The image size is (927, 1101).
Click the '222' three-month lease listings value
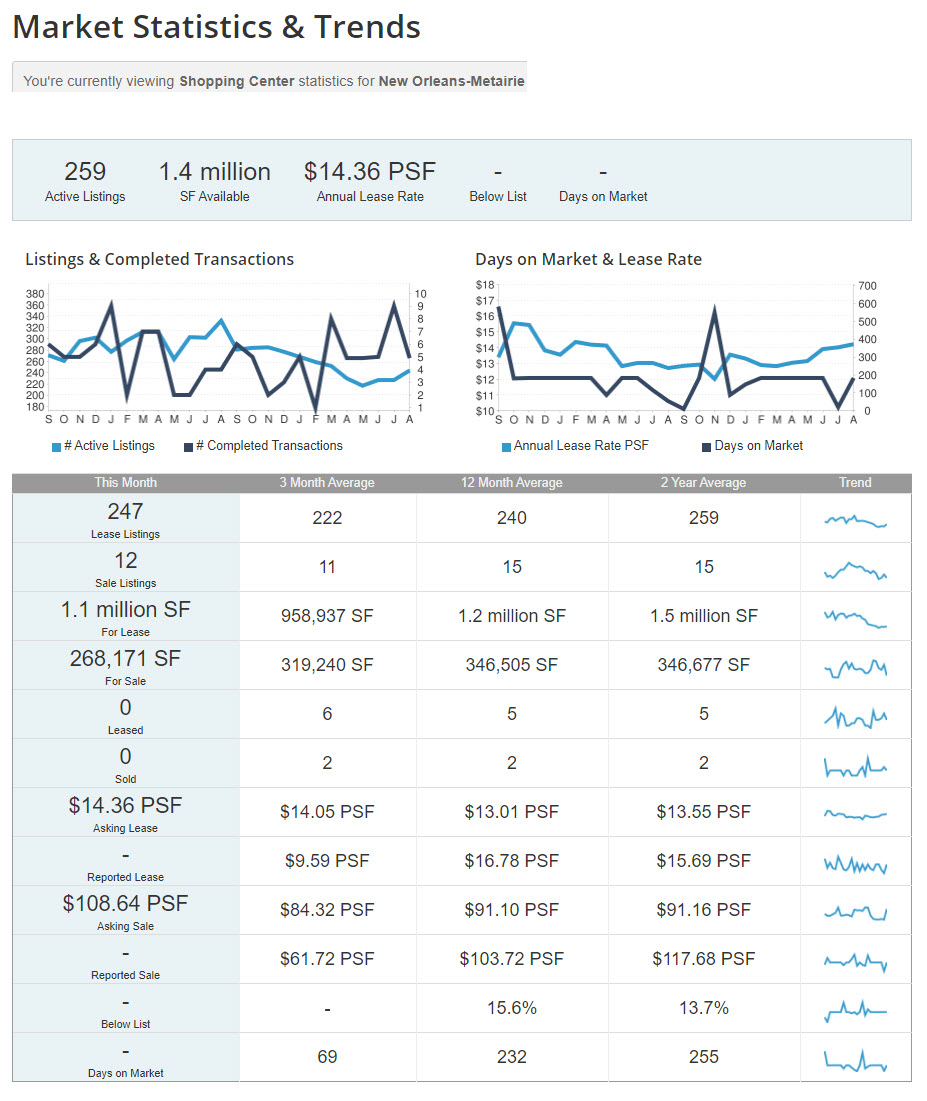point(327,518)
